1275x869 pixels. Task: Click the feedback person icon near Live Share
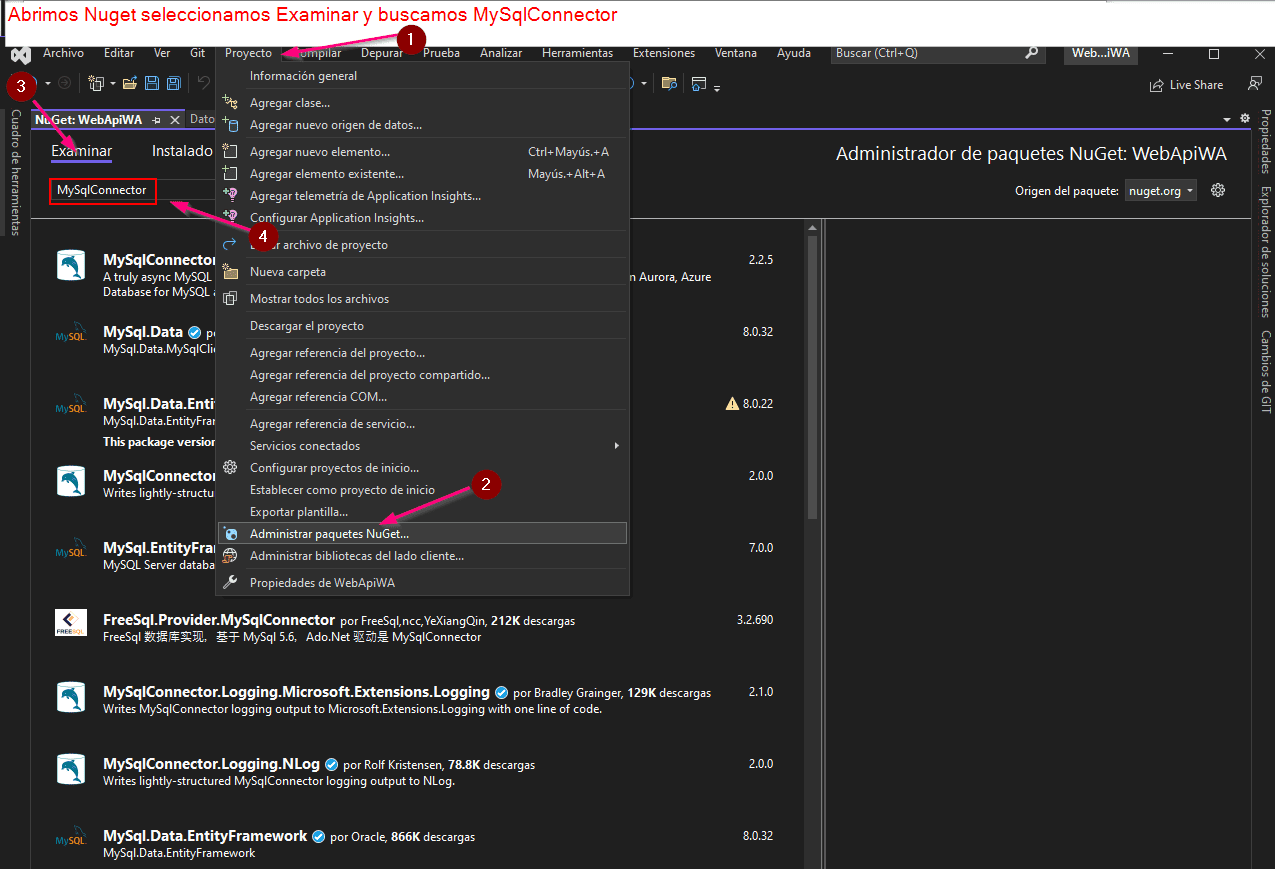[x=1255, y=84]
